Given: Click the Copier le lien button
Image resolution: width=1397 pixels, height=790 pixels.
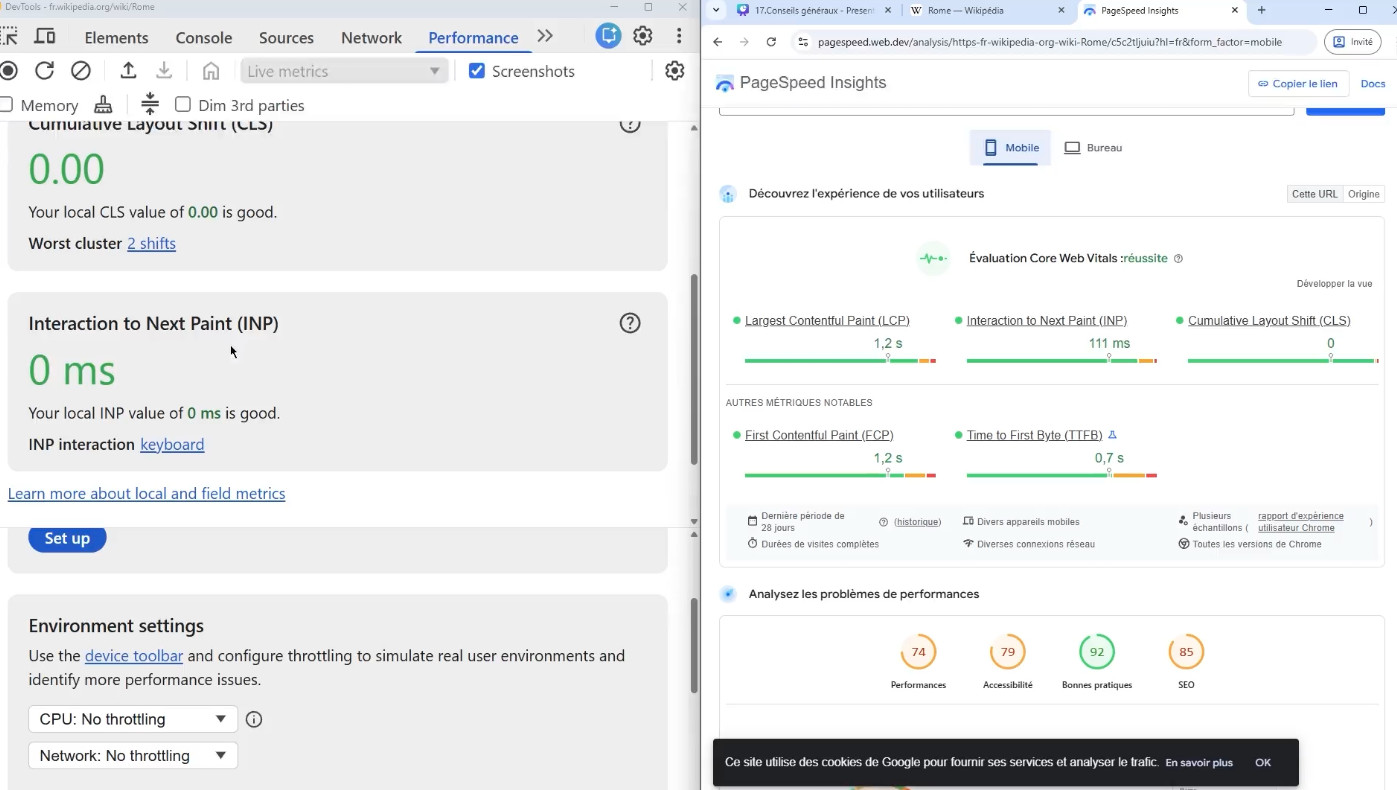Looking at the screenshot, I should click(x=1298, y=84).
